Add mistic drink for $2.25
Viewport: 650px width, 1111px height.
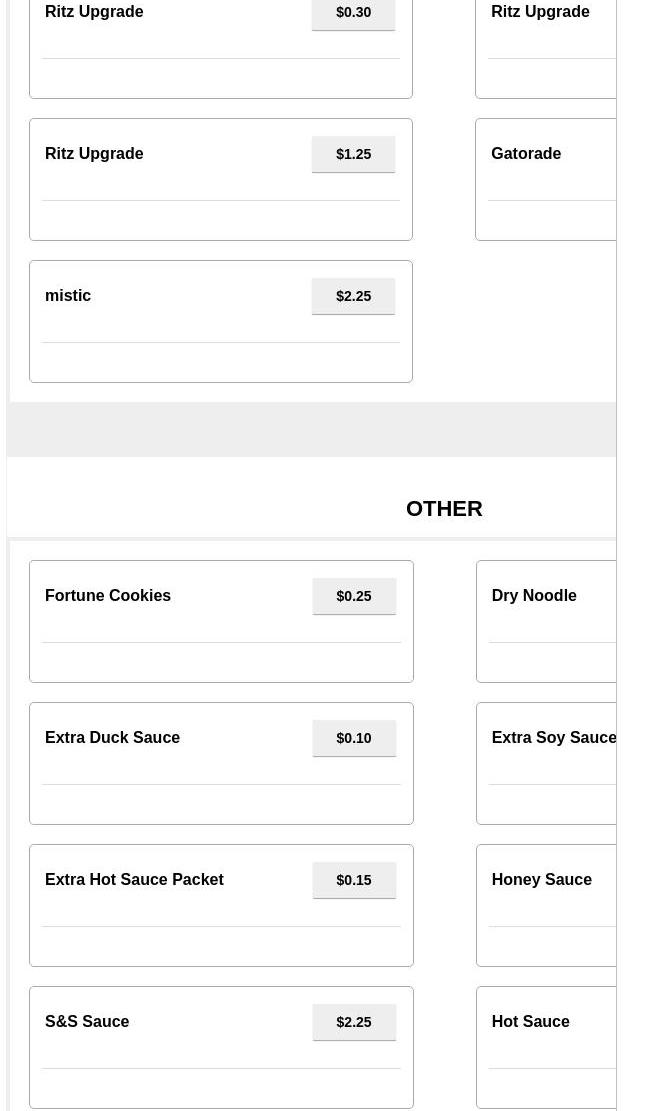(353, 296)
